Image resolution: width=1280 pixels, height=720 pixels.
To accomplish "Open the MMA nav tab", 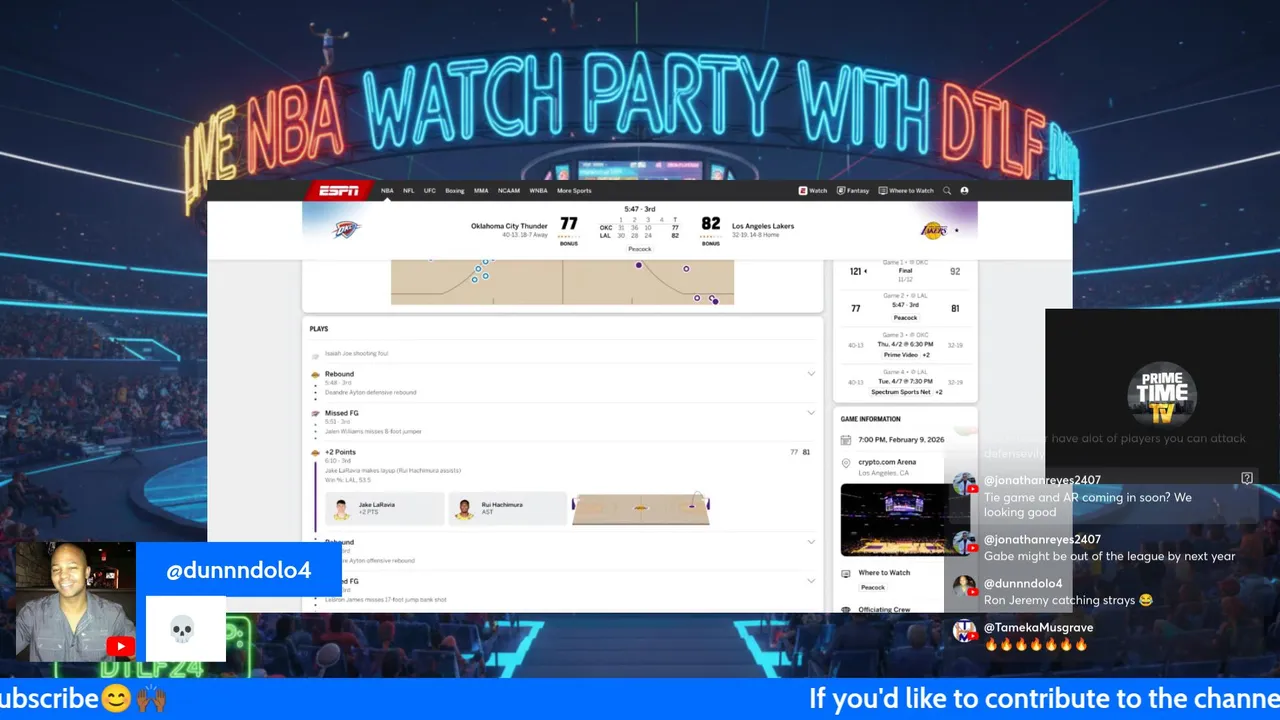I will tap(481, 191).
